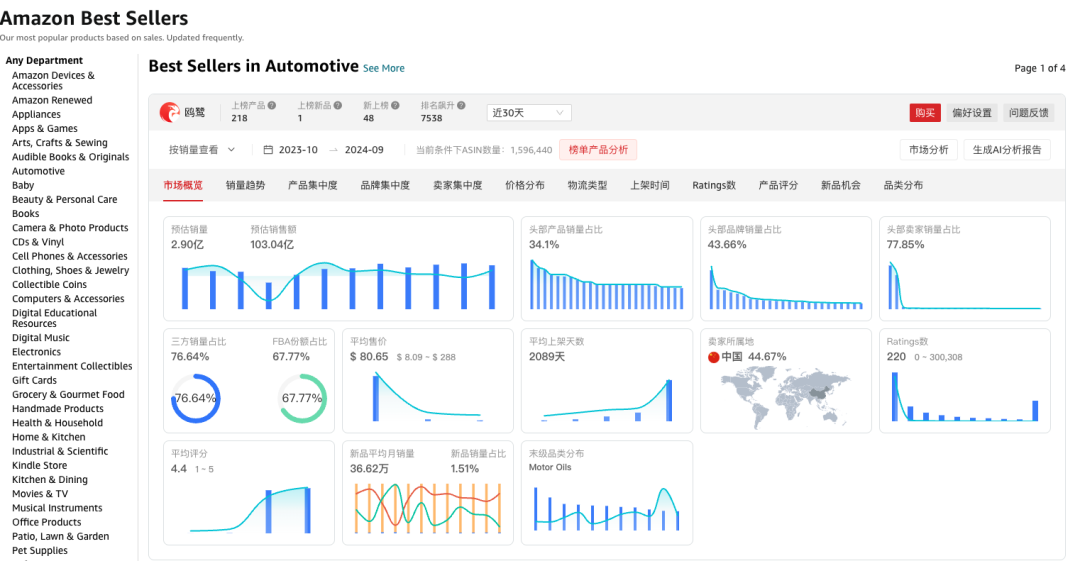Switch to the 销量趋势 tab
The image size is (1080, 561).
(x=245, y=185)
